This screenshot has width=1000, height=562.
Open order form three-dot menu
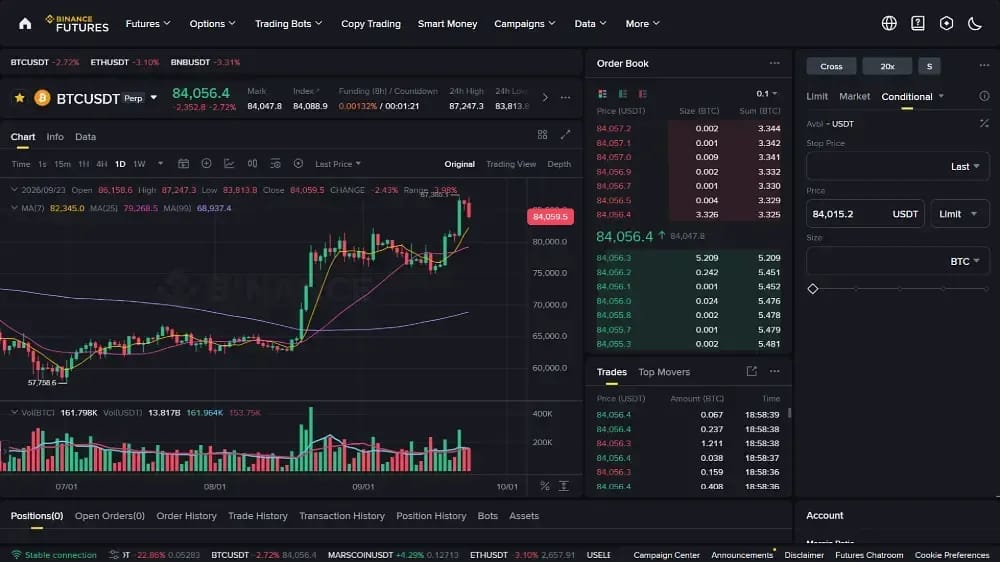coord(984,65)
